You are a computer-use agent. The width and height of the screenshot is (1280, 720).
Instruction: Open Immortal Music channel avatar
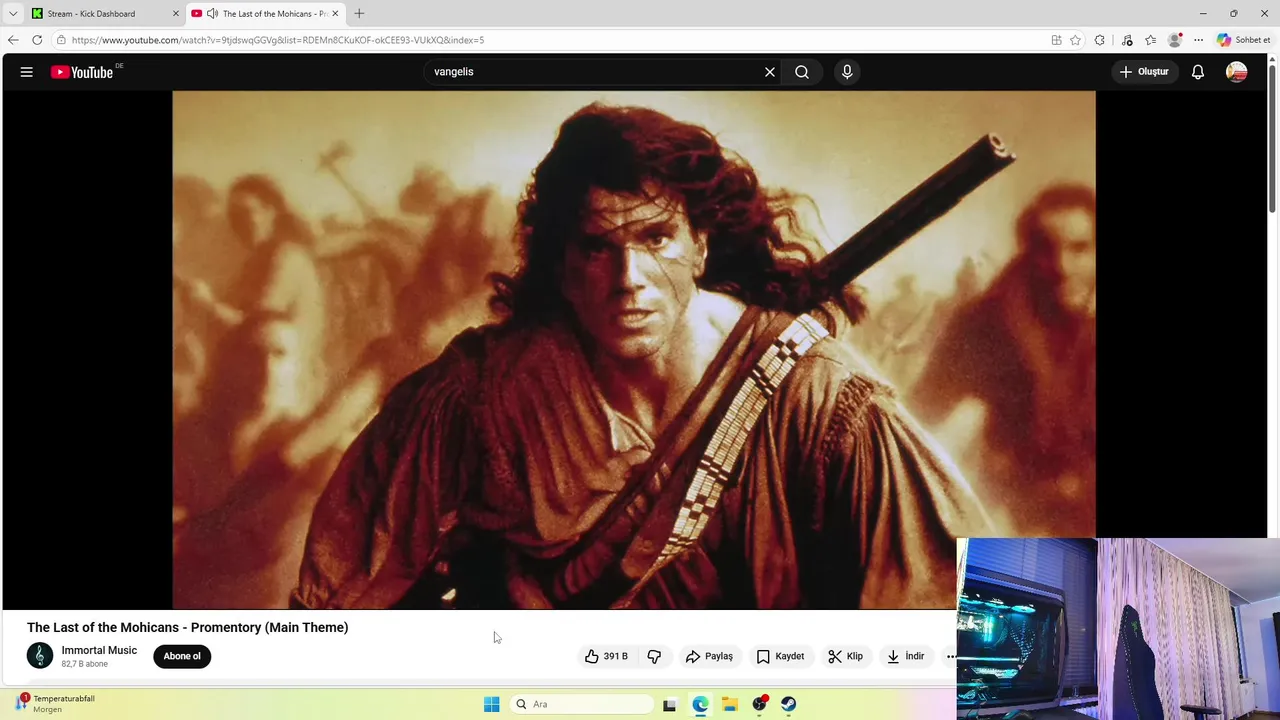click(40, 656)
